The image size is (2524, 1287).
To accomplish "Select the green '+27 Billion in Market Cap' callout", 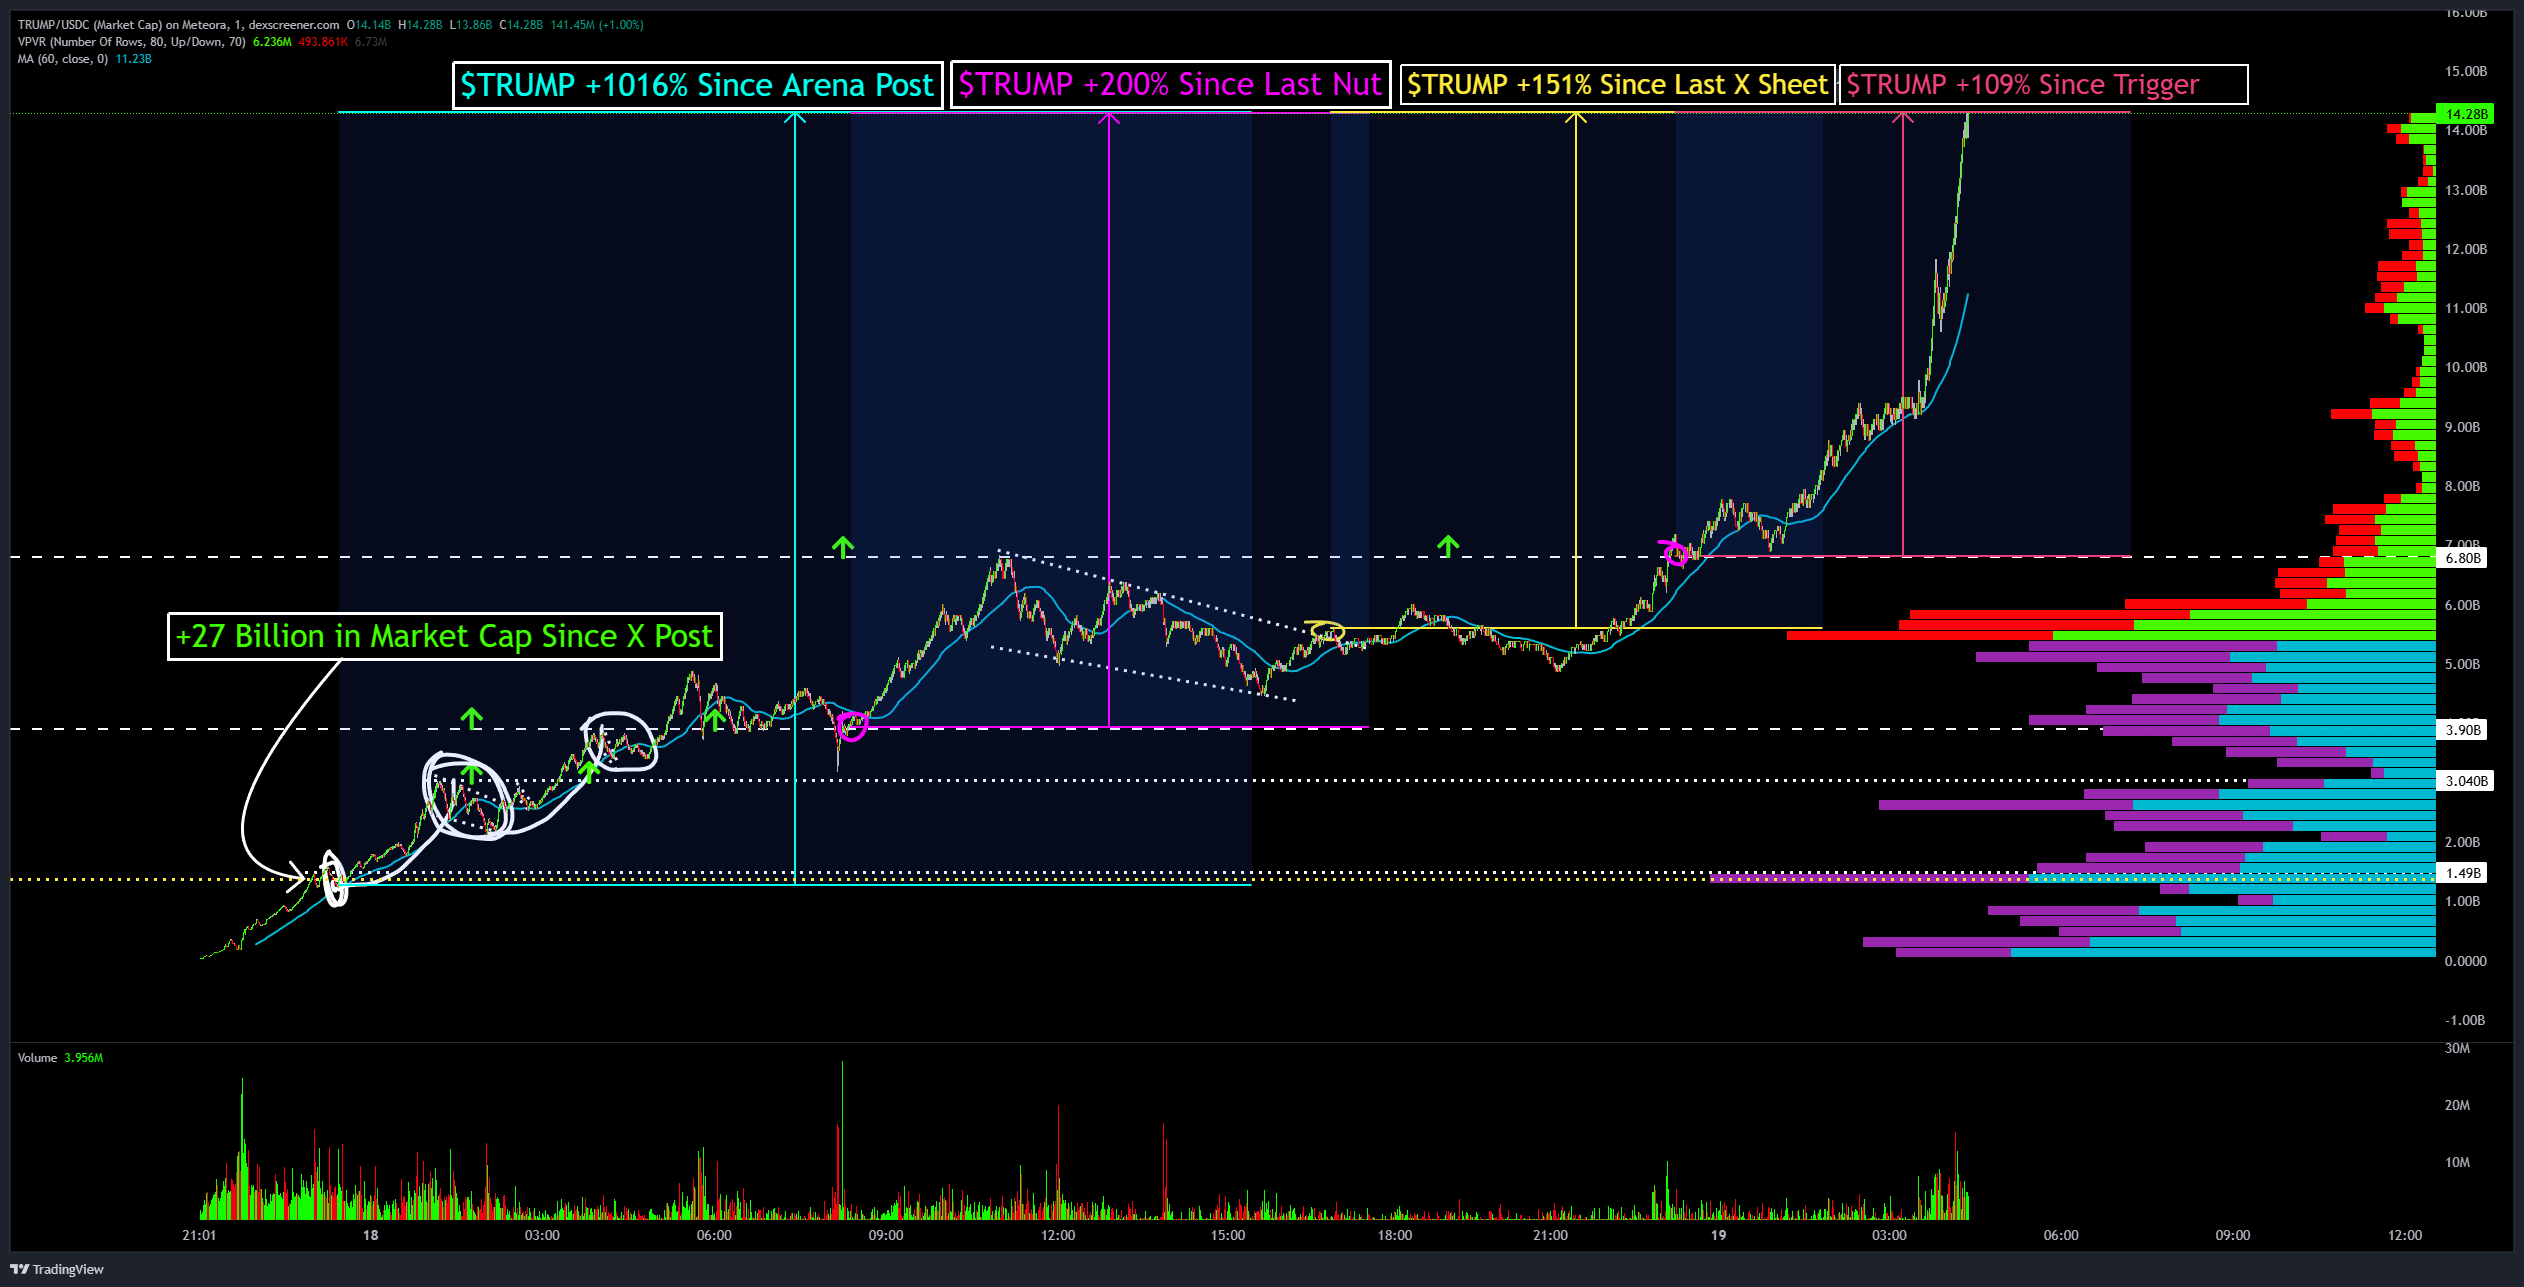I will [444, 637].
